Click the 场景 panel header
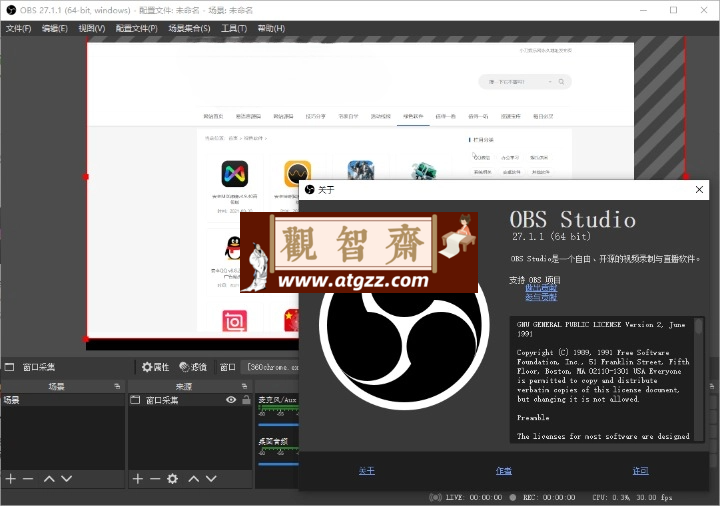 (63, 386)
